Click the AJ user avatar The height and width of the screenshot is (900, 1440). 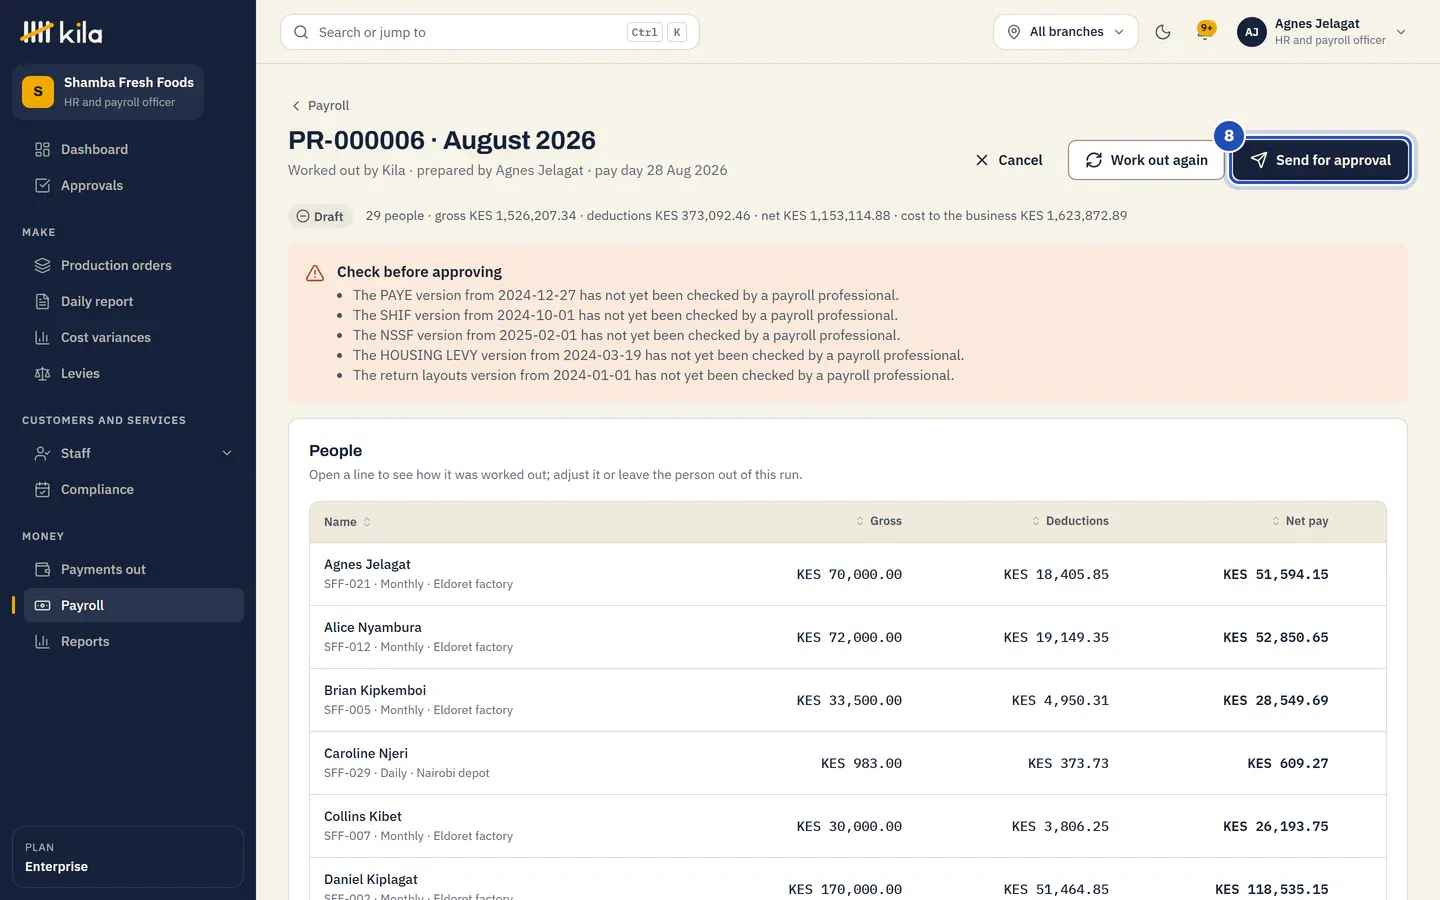coord(1252,32)
